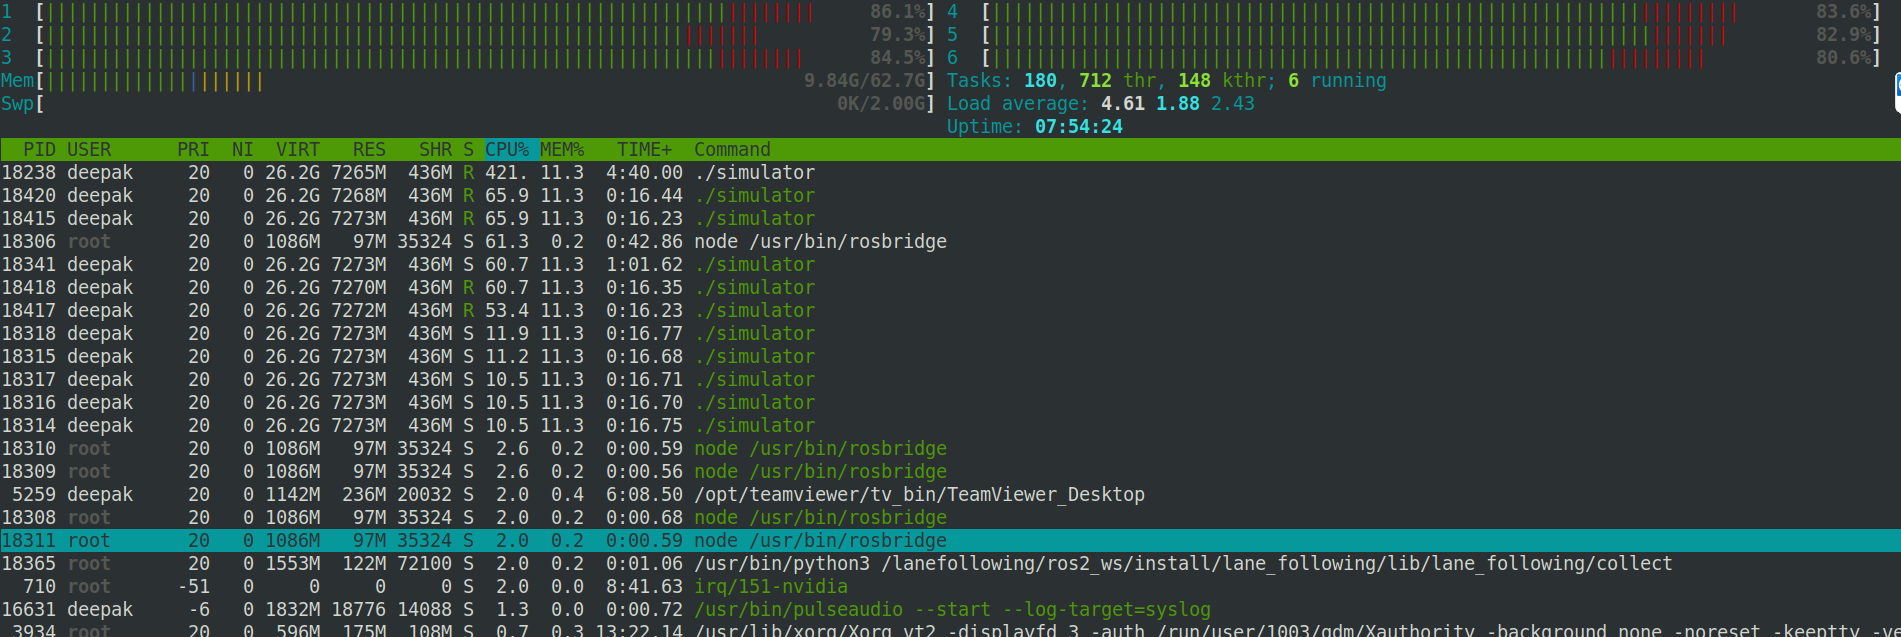Select process row with PID 18316
Image resolution: width=1901 pixels, height=637 pixels.
tap(950, 403)
